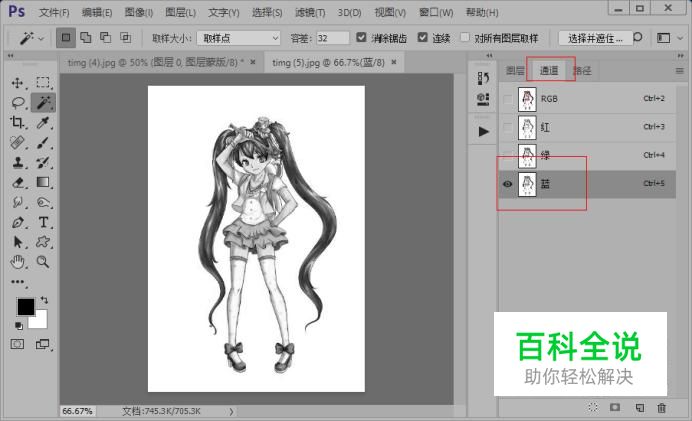
Task: Expand the icon panel dock arrows
Action: 489,56
